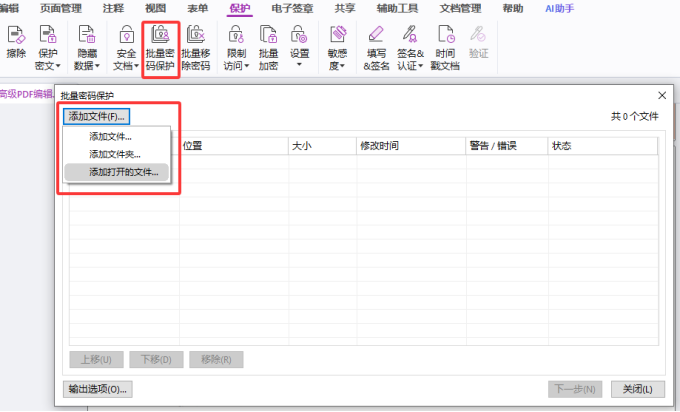Expand the 签名&认证 dropdown
680x412 pixels.
410,48
